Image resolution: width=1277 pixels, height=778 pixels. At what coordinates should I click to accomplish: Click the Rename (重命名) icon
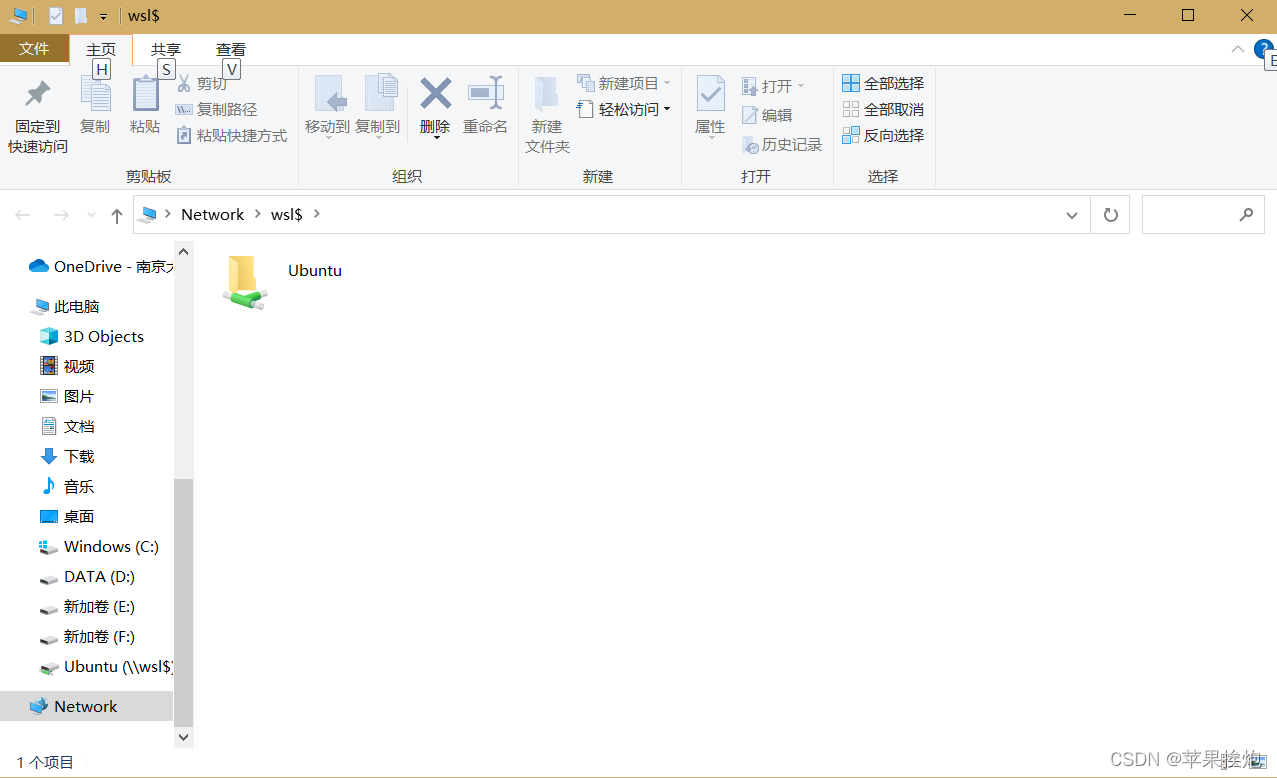tap(485, 94)
